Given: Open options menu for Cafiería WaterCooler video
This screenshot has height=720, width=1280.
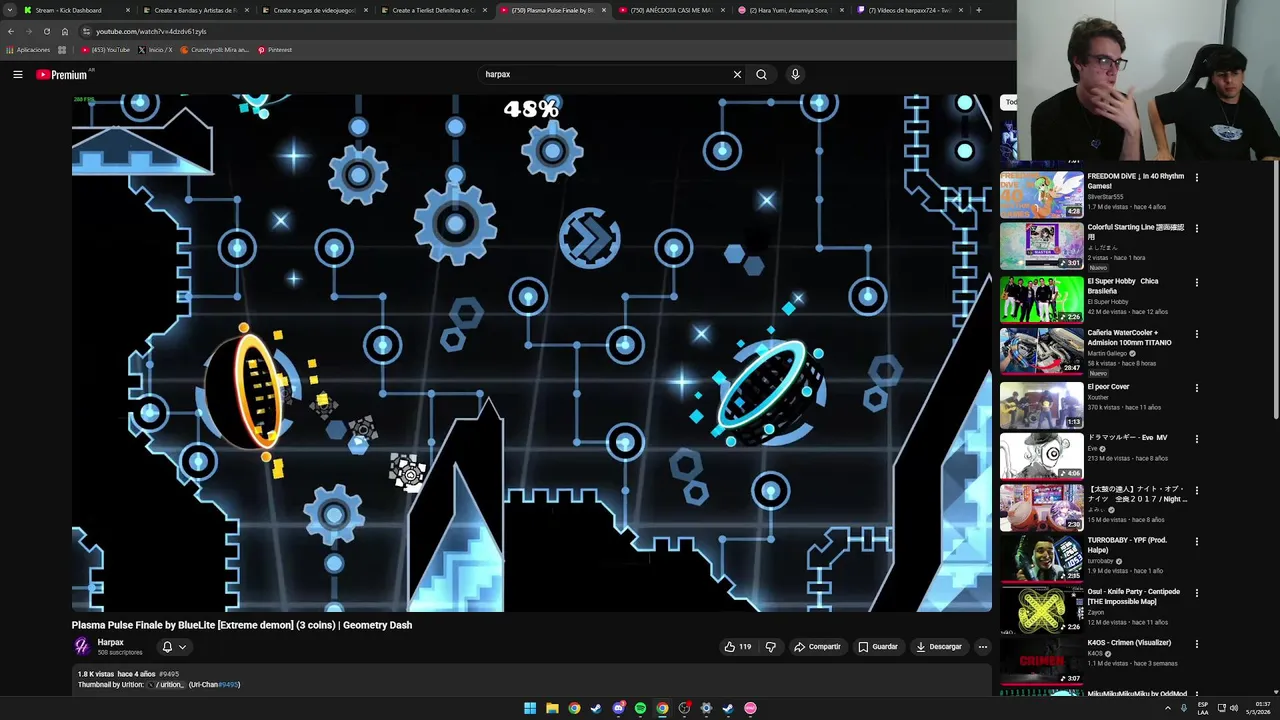Looking at the screenshot, I should [1196, 334].
